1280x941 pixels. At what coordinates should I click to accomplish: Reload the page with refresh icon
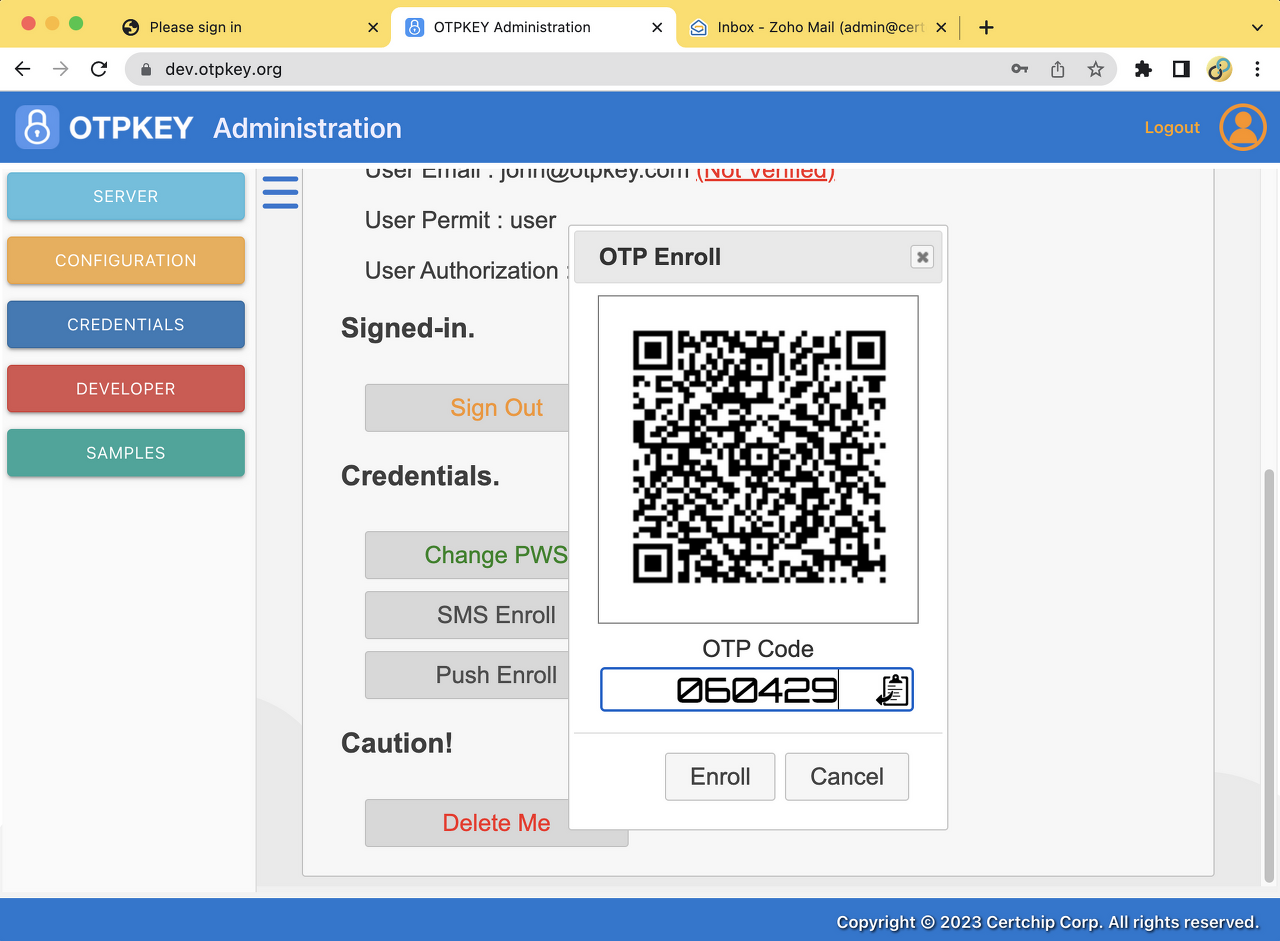[x=98, y=69]
